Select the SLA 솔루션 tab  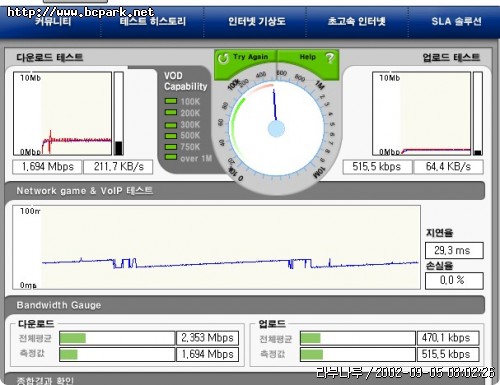tap(456, 22)
